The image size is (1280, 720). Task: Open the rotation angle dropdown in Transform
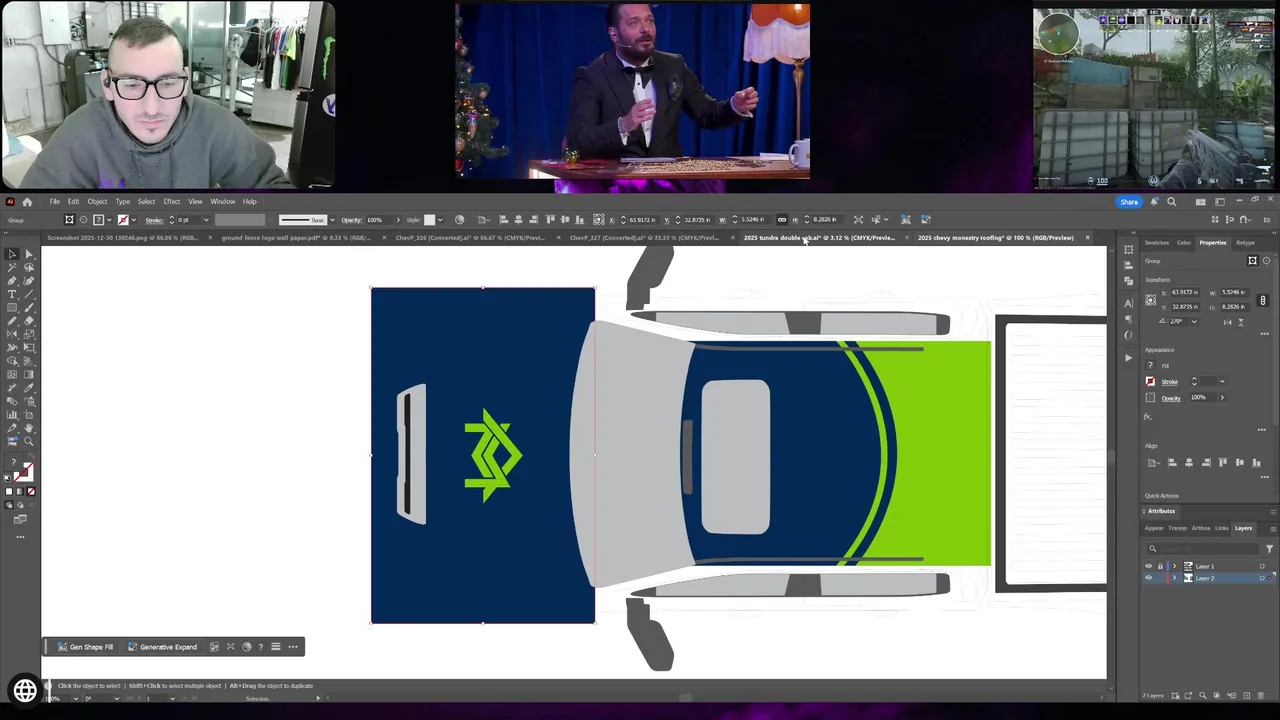[1195, 322]
